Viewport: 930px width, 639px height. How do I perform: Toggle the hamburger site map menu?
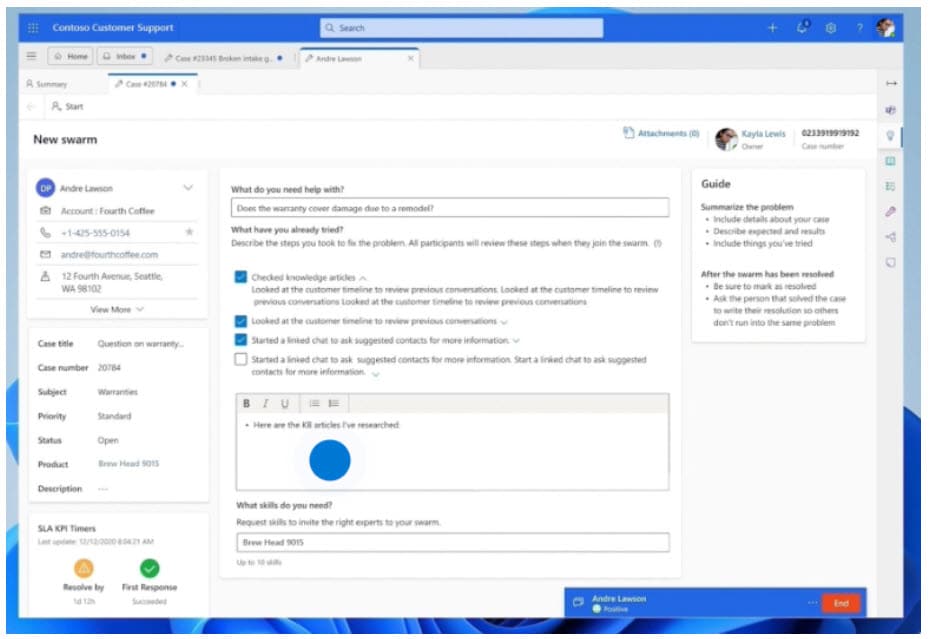(31, 56)
